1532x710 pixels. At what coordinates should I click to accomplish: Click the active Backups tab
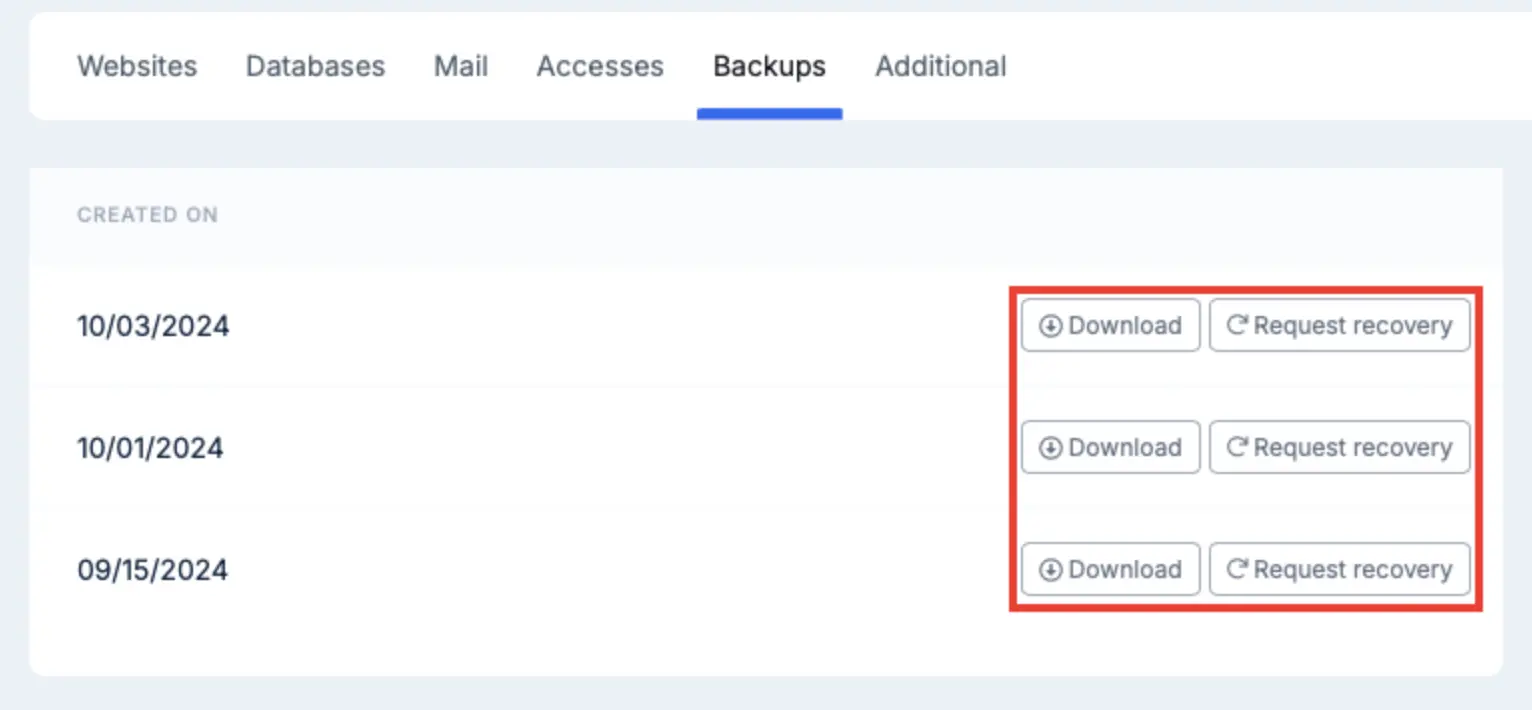coord(769,66)
